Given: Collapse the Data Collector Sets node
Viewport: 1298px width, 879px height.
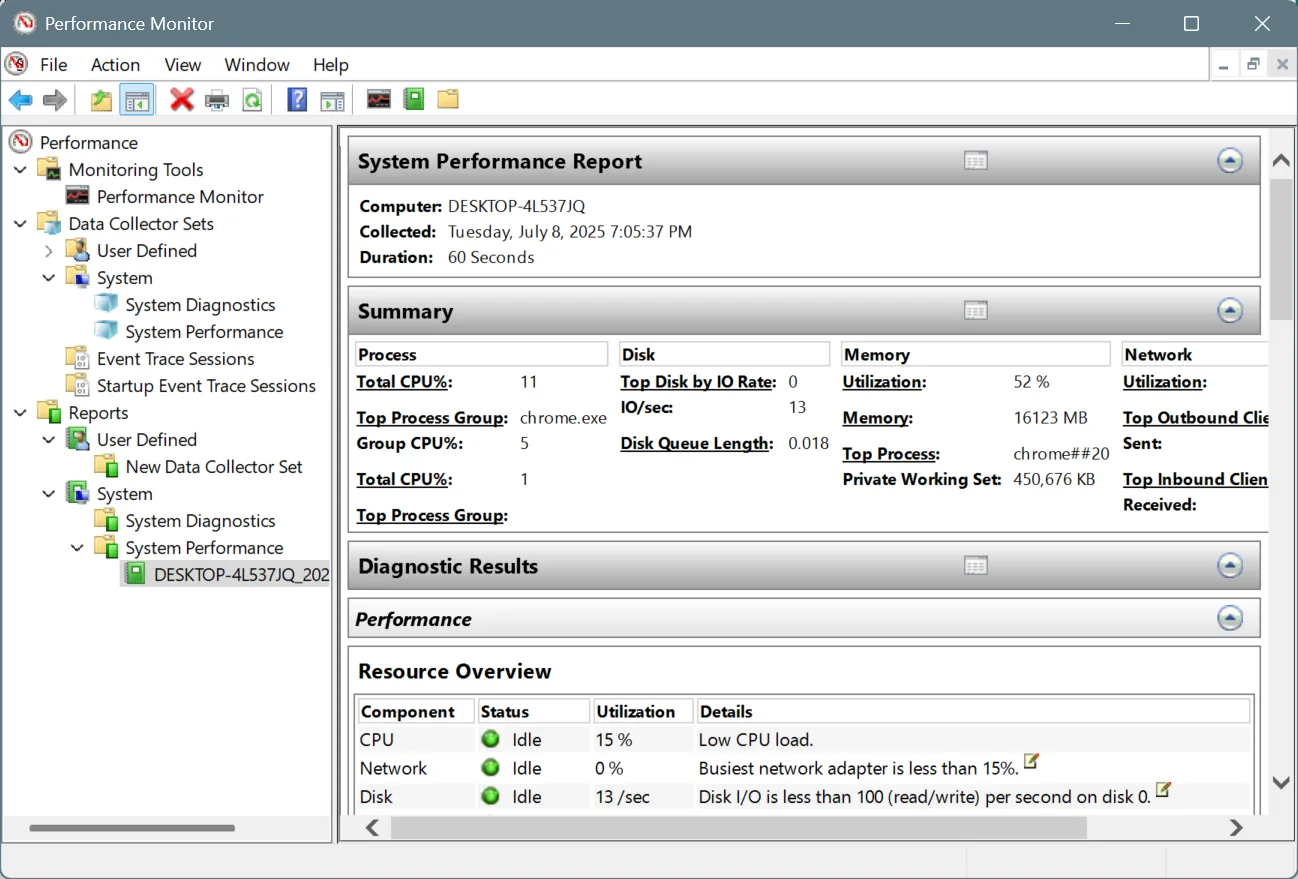Looking at the screenshot, I should (x=20, y=224).
